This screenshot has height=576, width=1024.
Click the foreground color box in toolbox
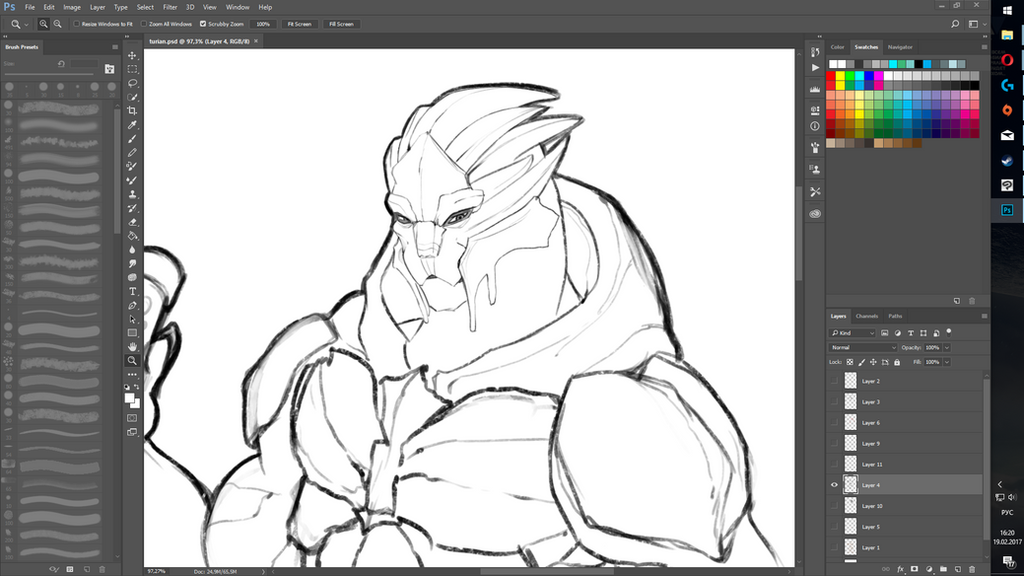(129, 398)
